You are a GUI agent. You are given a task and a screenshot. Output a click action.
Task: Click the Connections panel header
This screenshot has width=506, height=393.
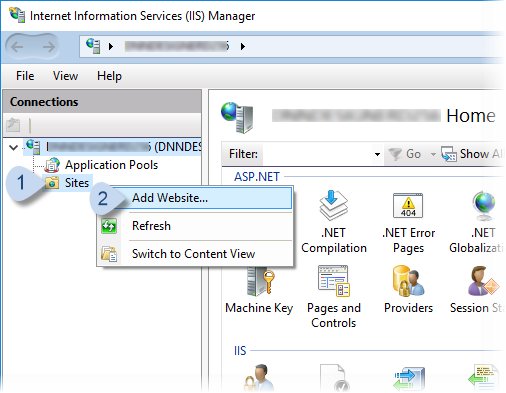[102, 102]
